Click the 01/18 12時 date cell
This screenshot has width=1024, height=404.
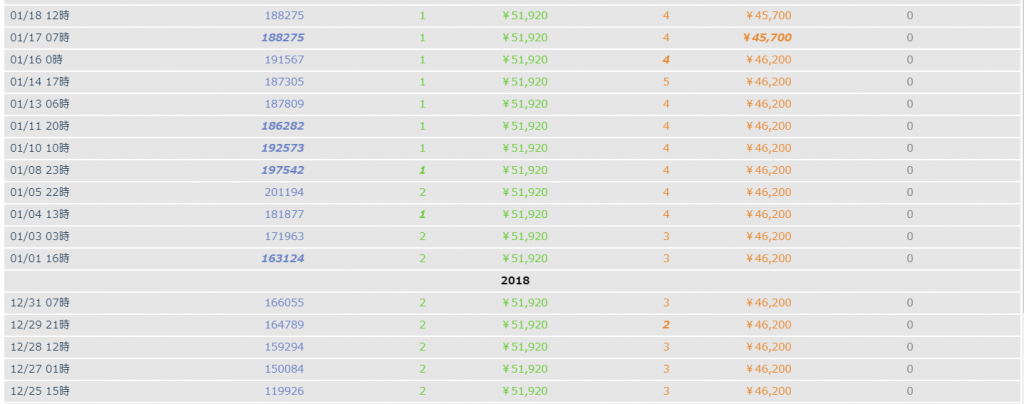point(40,16)
